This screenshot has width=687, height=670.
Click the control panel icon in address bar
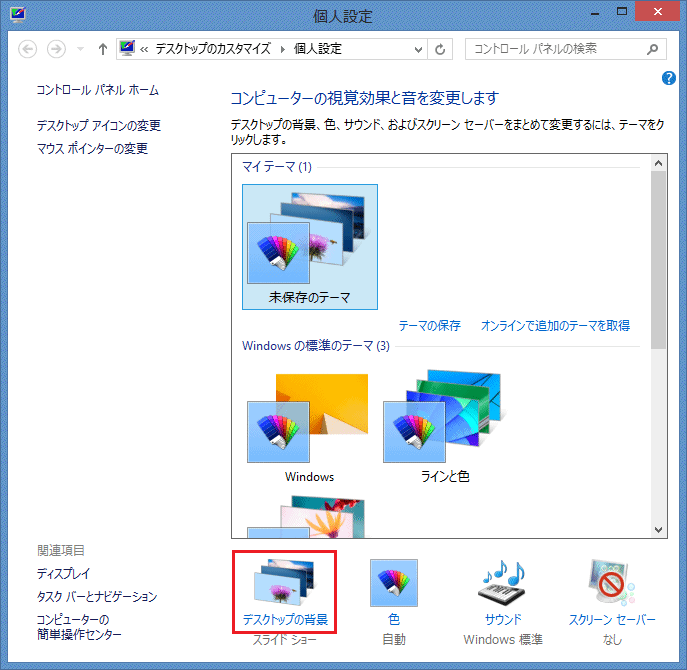pos(127,48)
